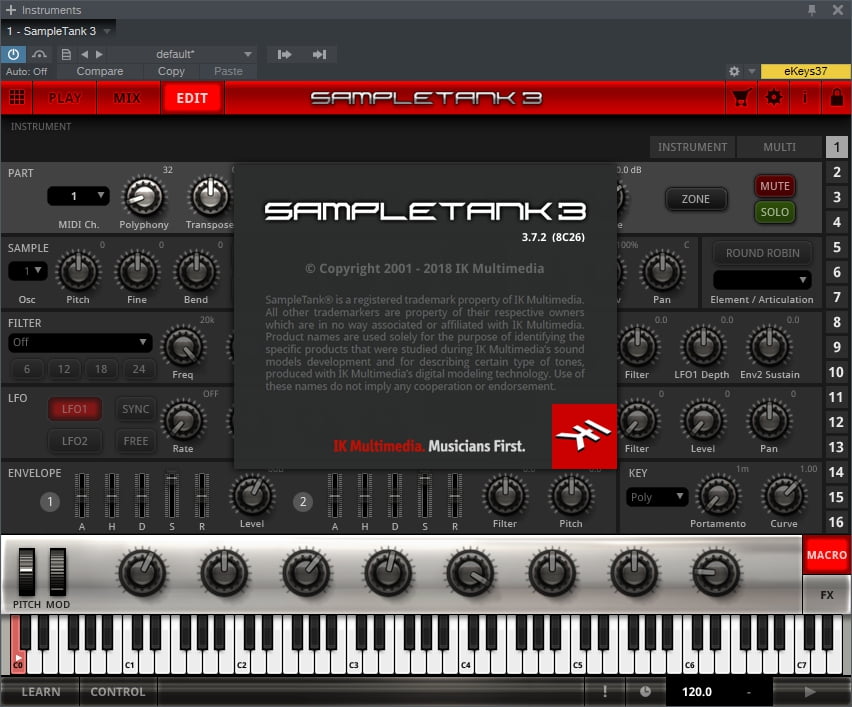The height and width of the screenshot is (707, 852).
Task: Toggle LFO SYNC mode
Action: (135, 409)
